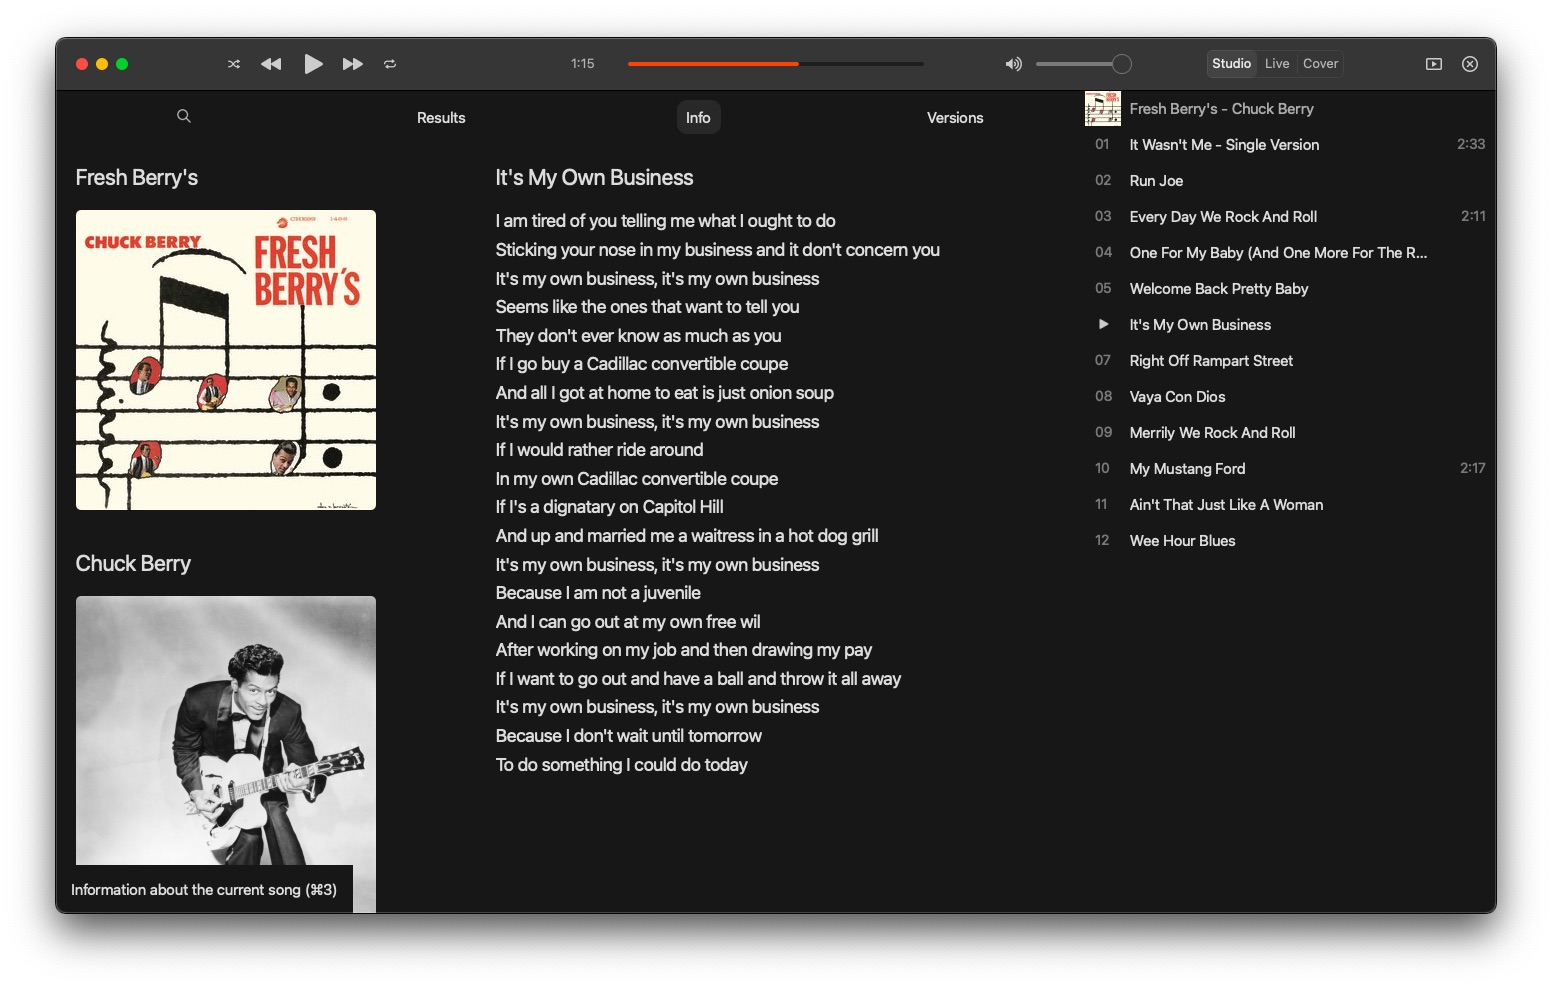Click the green zoom window button
Image resolution: width=1552 pixels, height=987 pixels.
(x=122, y=64)
